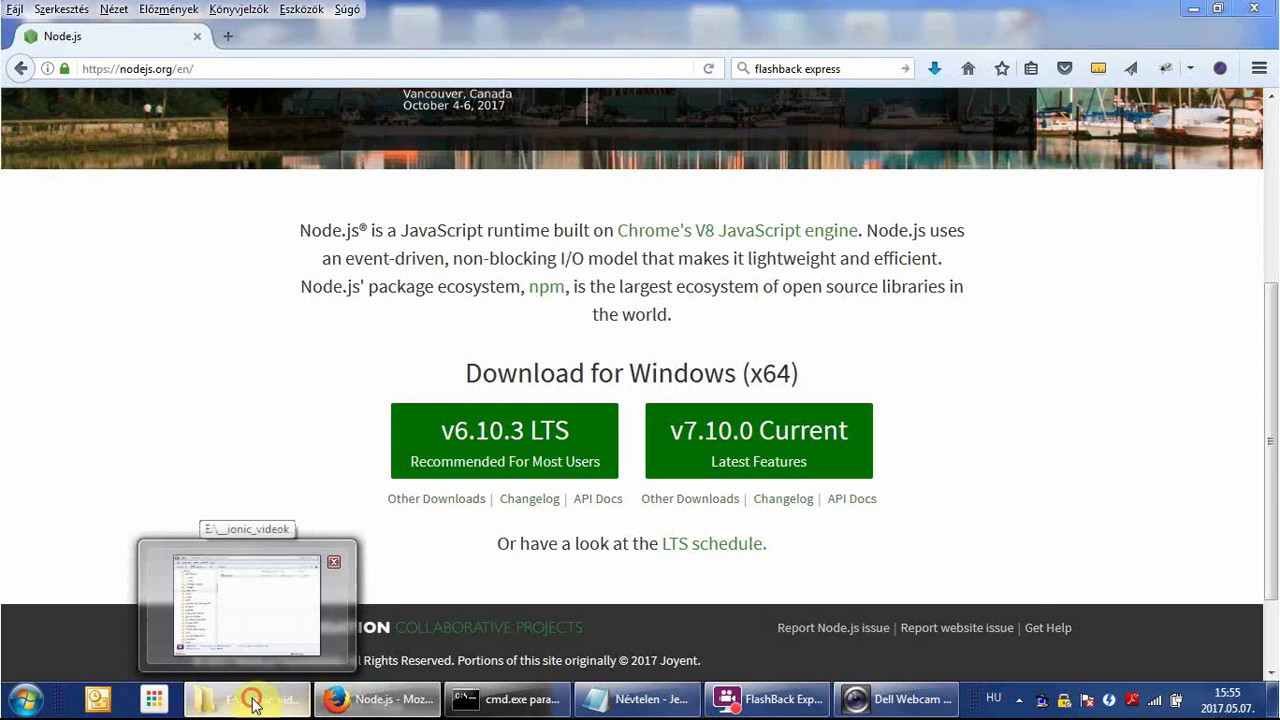Image resolution: width=1280 pixels, height=720 pixels.
Task: Open the blue lightning bolt tray icon
Action: point(1109,700)
